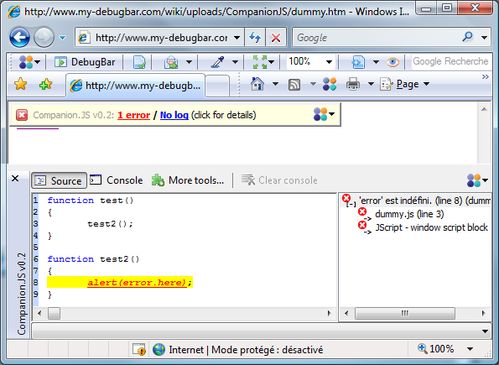The width and height of the screenshot is (499, 365).
Task: Click the Refresh page arrows icon
Action: (x=255, y=38)
